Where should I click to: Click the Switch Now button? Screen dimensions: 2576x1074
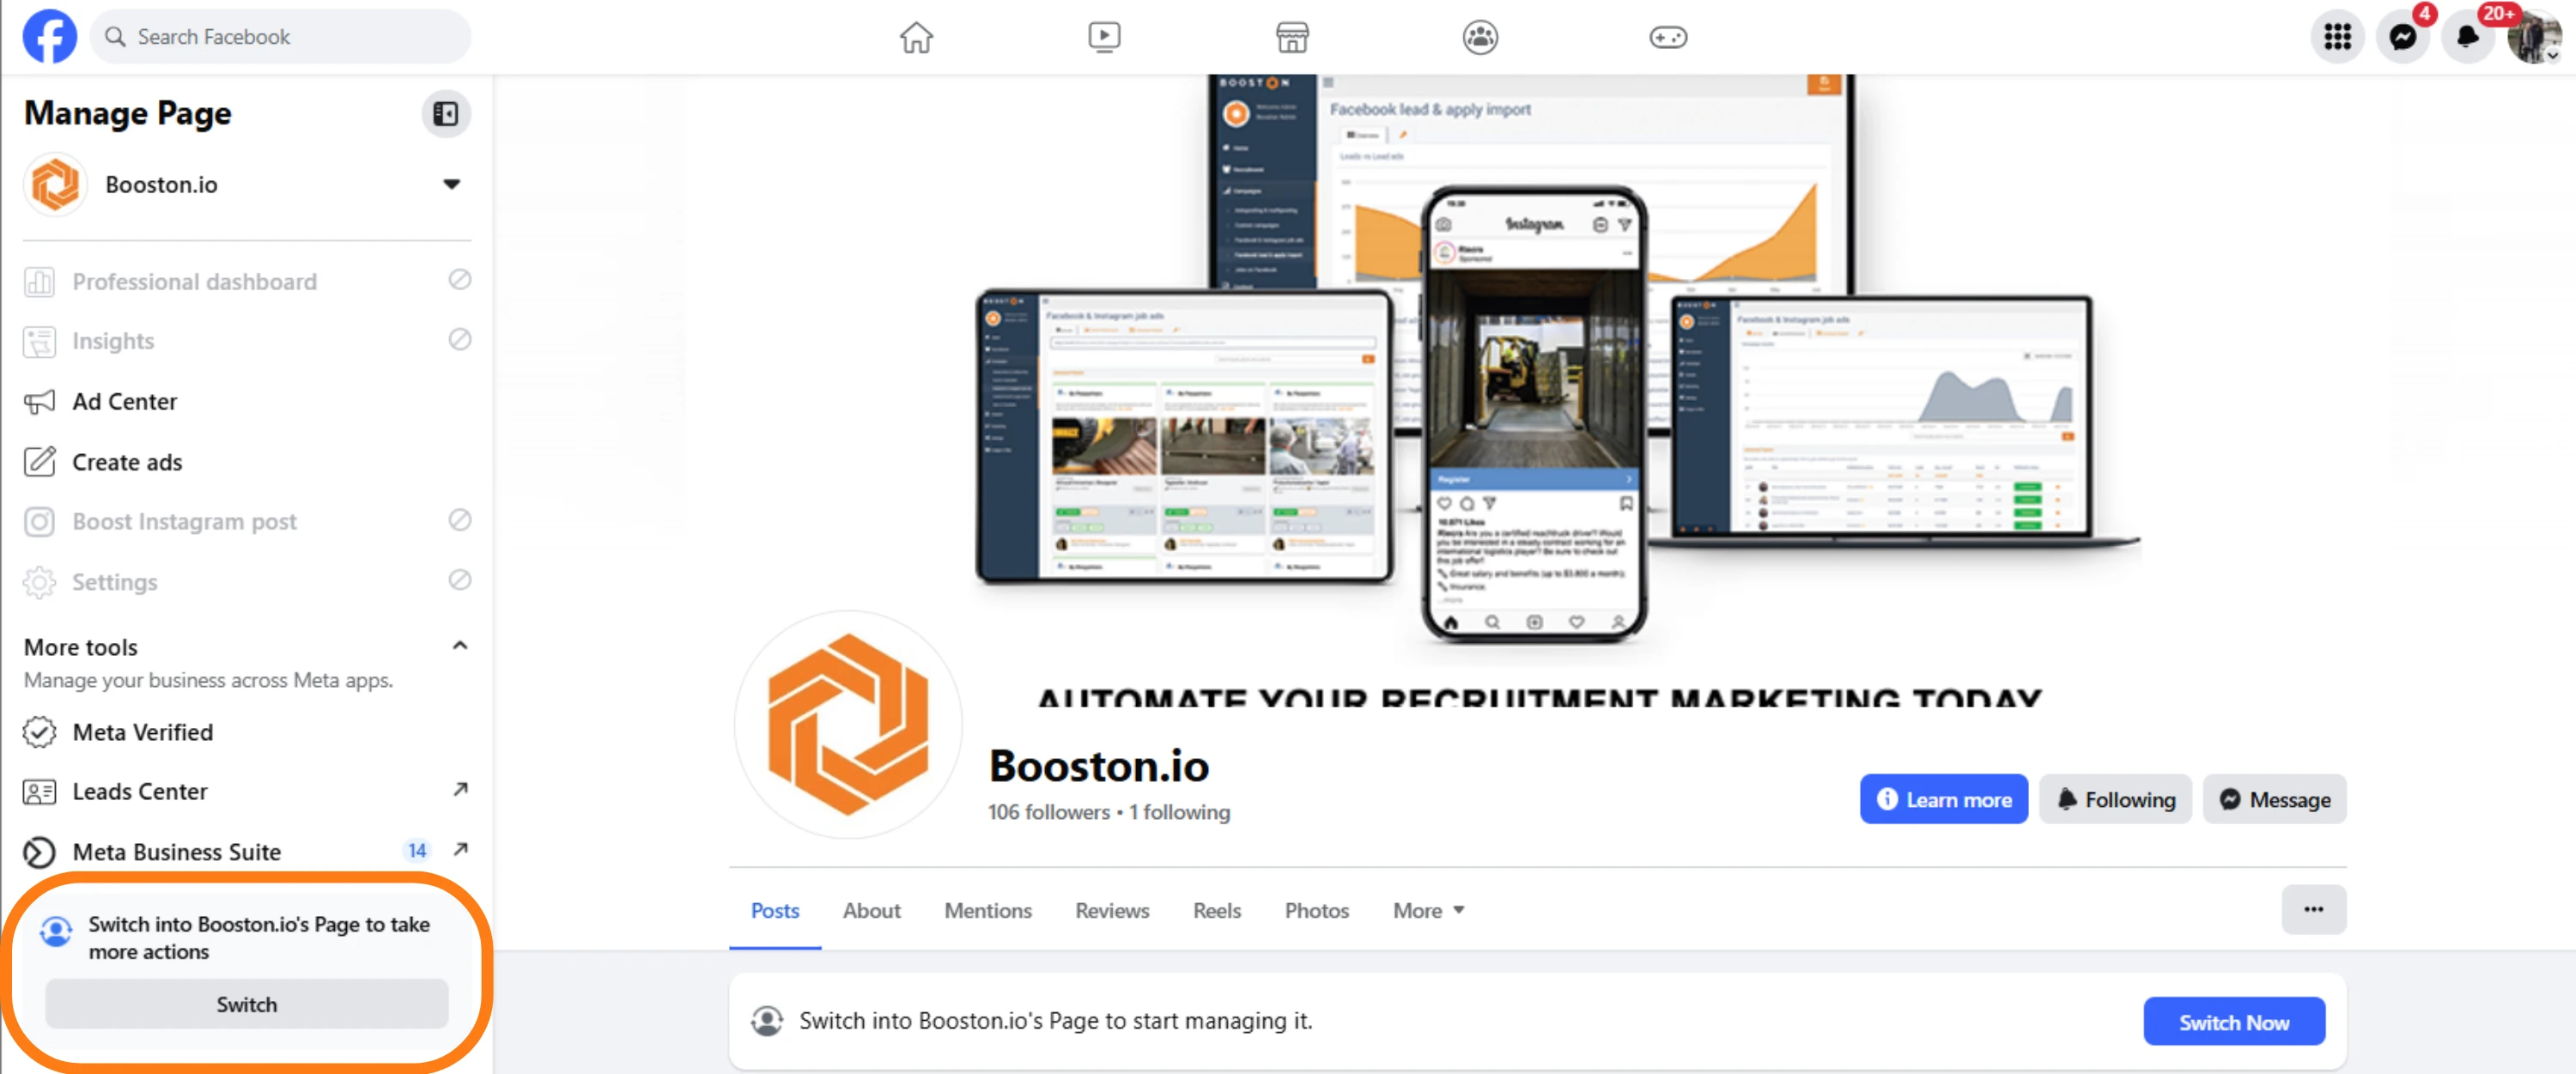(2233, 1021)
